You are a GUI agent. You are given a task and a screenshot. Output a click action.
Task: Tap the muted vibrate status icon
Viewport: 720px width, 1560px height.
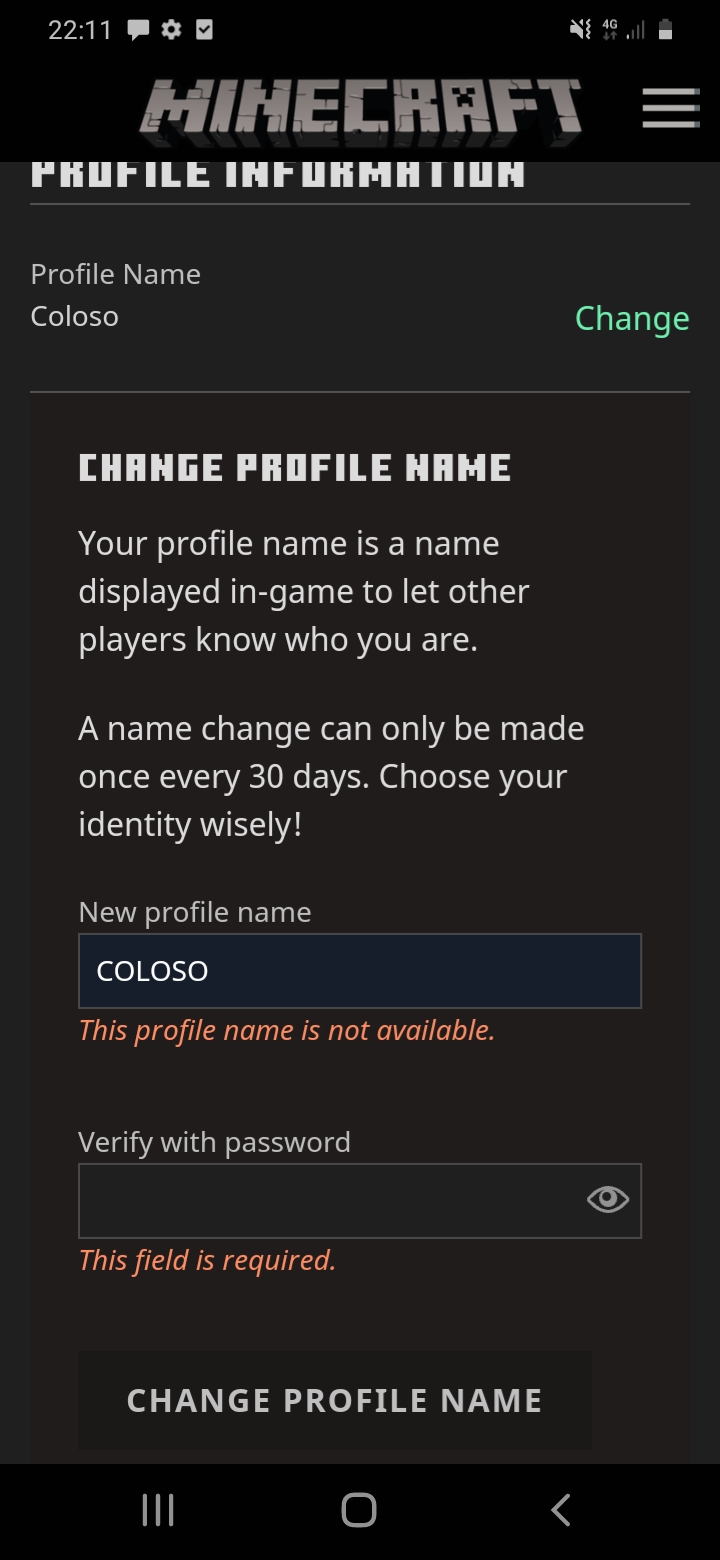pos(580,31)
